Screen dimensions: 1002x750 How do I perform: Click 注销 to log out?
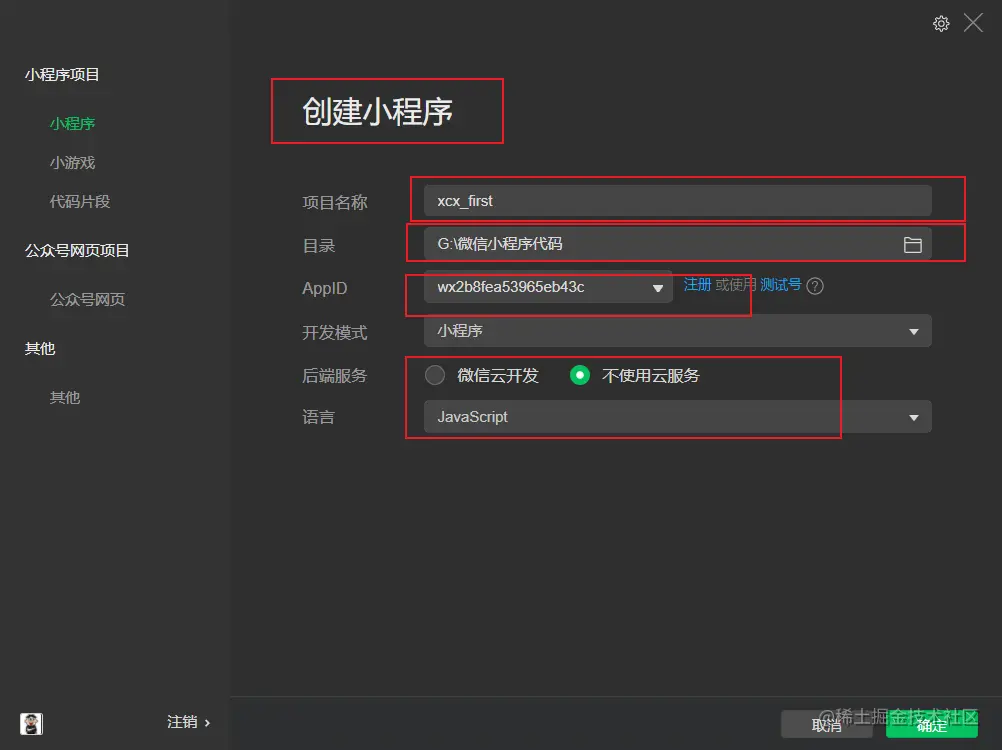pos(181,722)
